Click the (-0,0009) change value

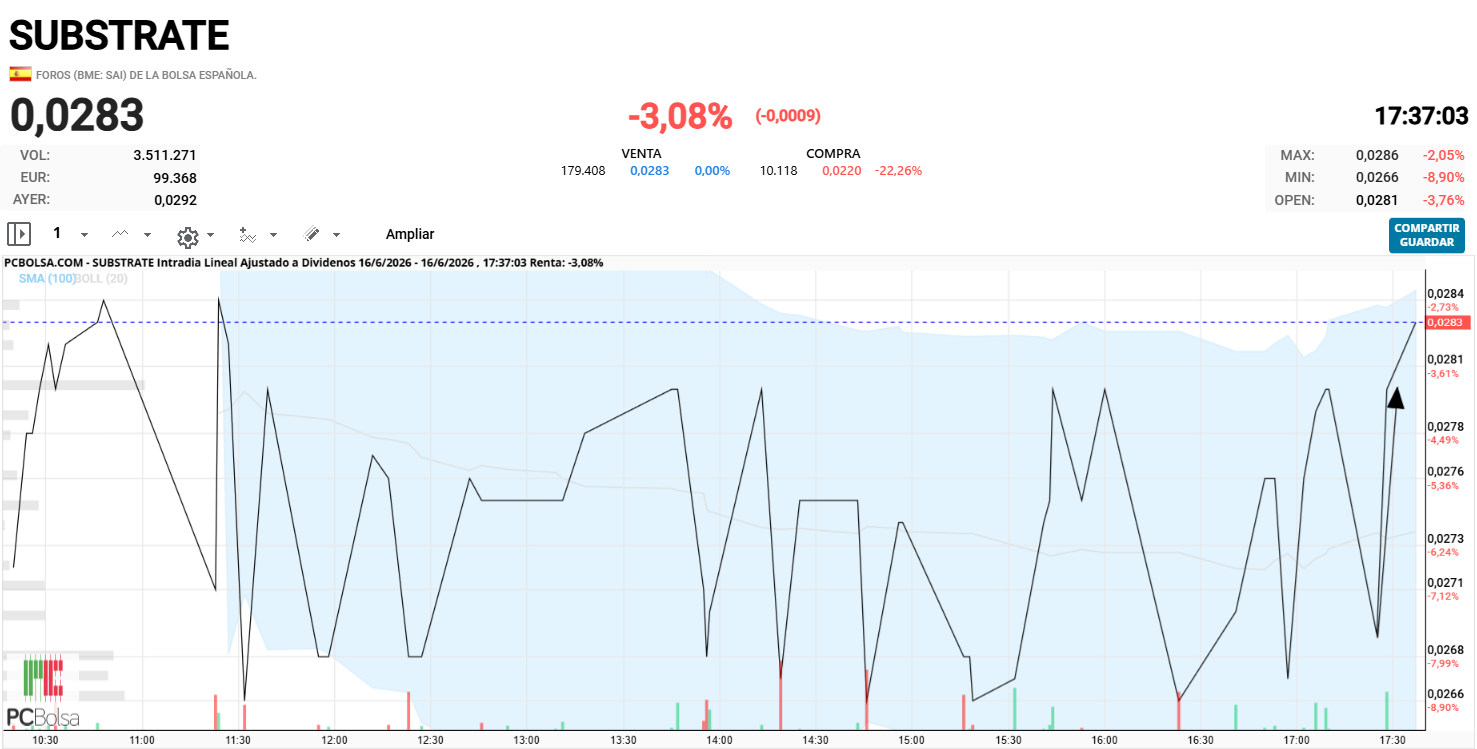[788, 116]
